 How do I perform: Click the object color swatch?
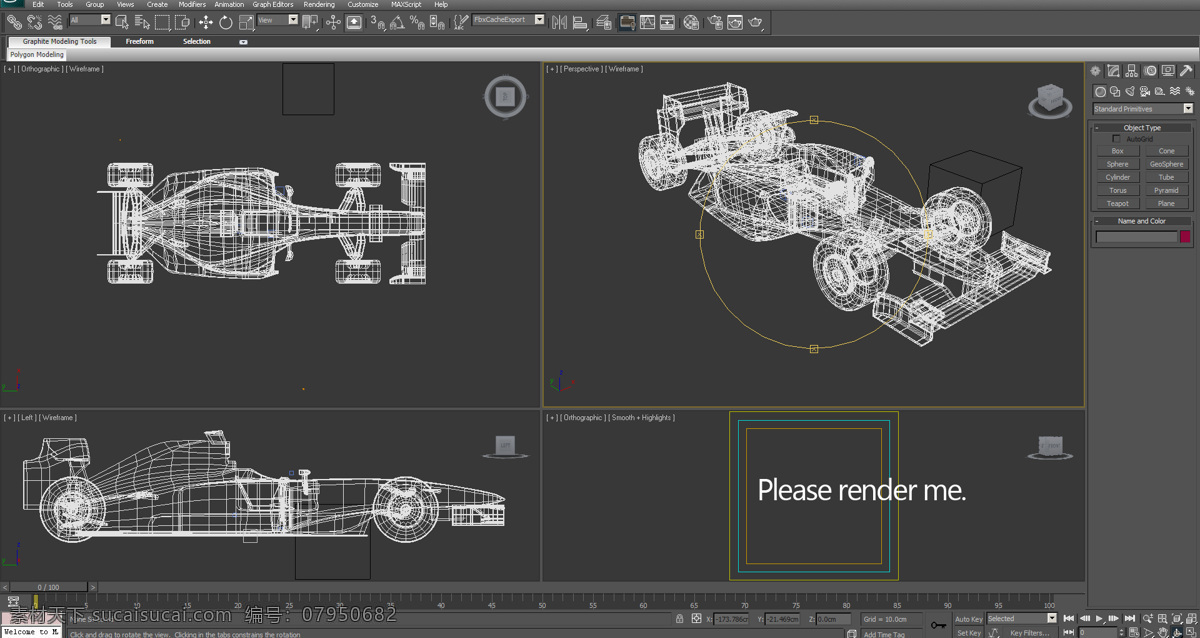(1185, 237)
